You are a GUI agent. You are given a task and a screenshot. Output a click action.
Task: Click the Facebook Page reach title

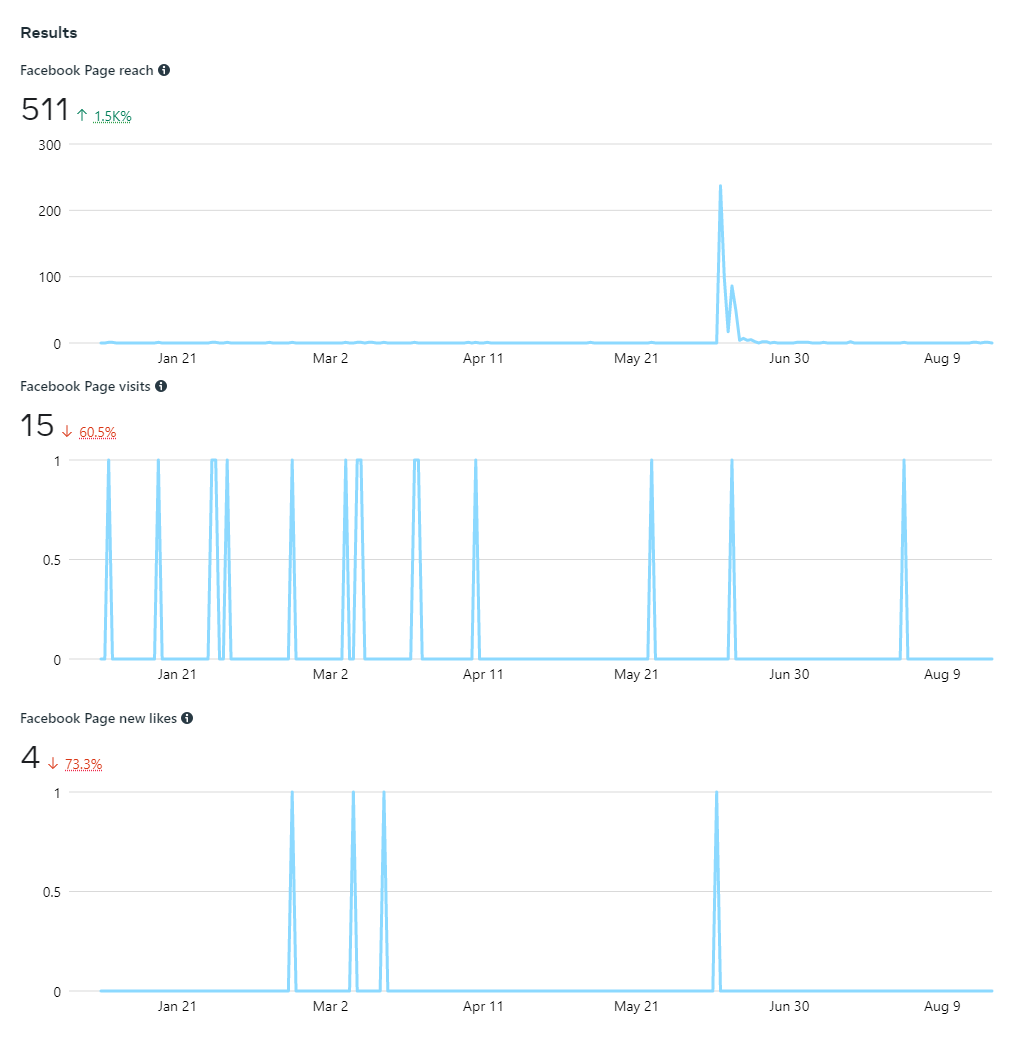(x=87, y=71)
